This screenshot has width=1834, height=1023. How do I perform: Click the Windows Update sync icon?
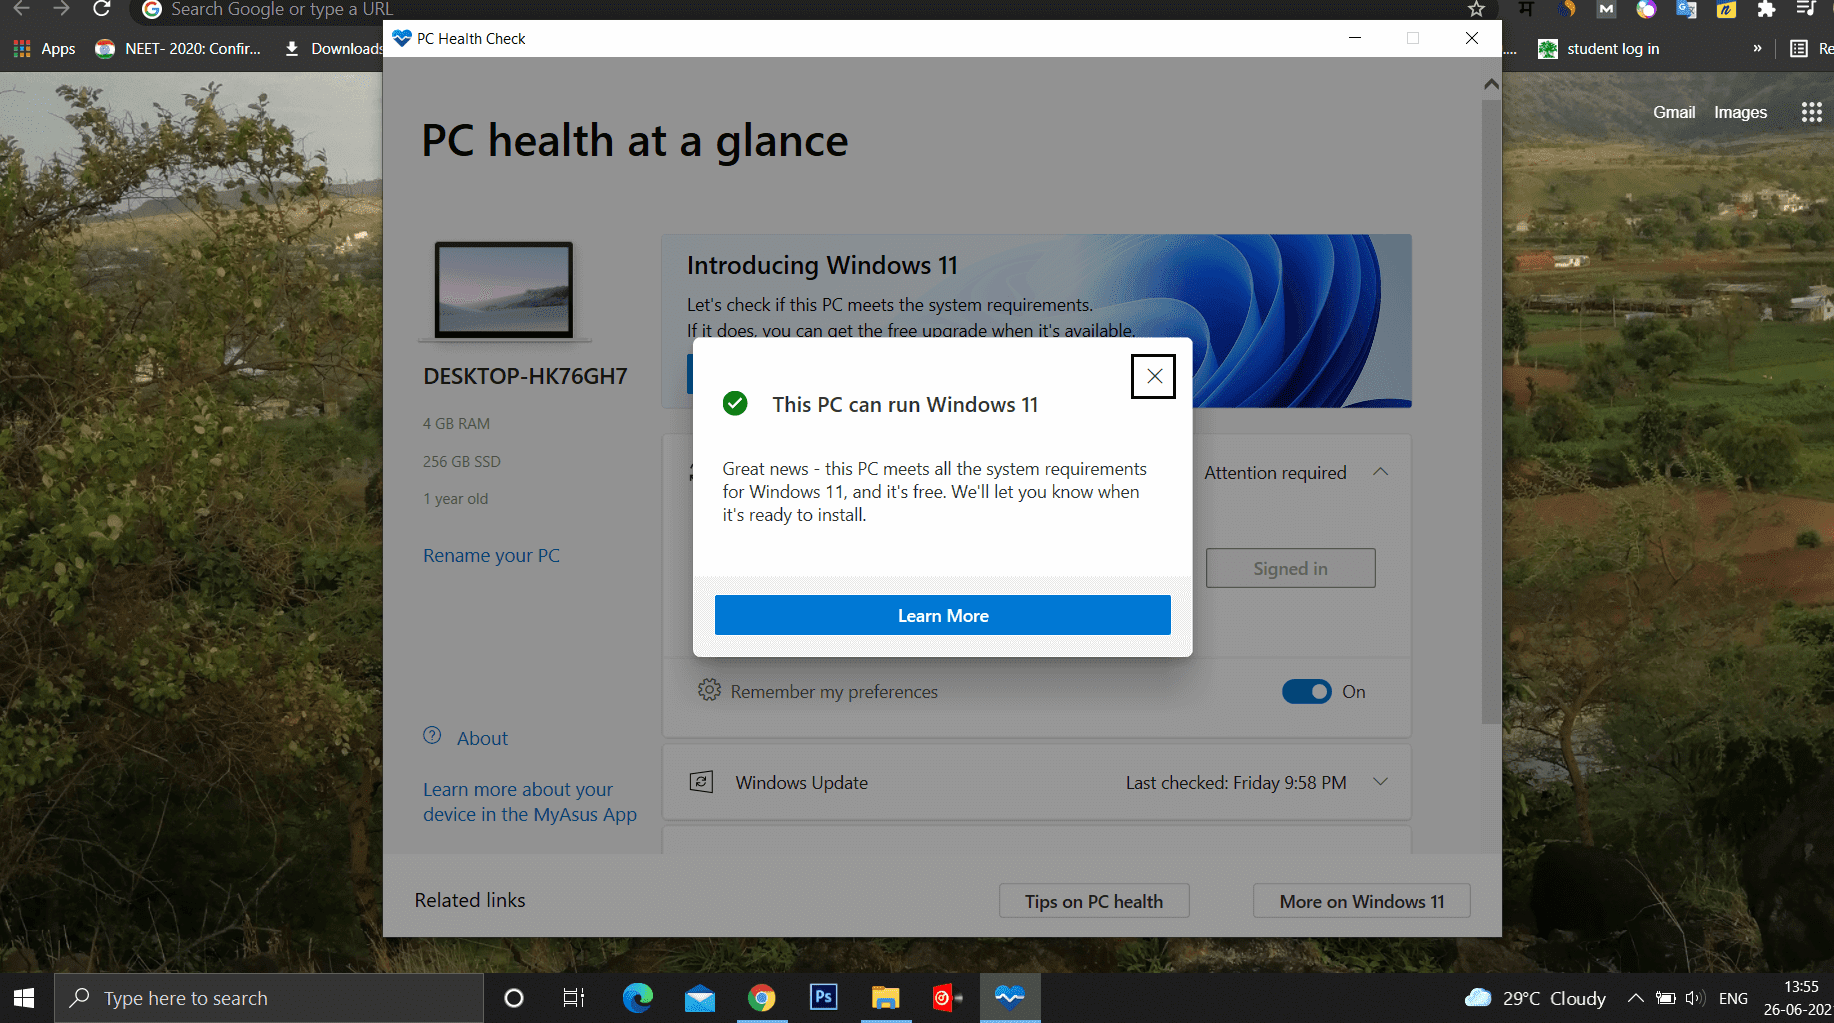point(702,782)
